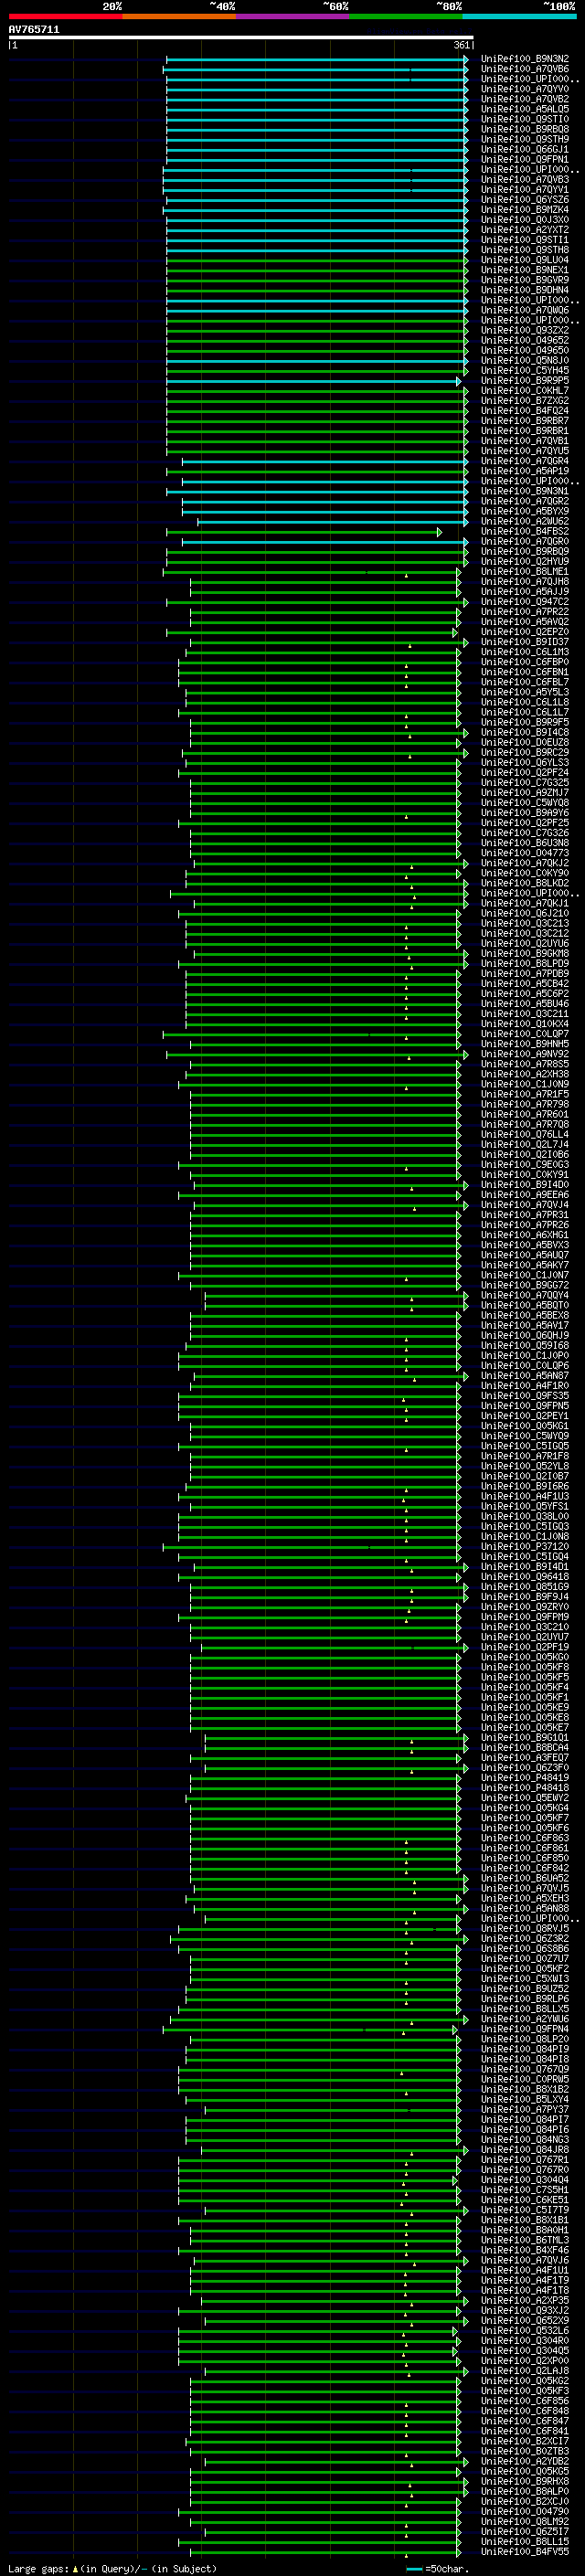Click the green arrowhead of B4FBS2 alignment
The width and height of the screenshot is (585, 2576).
tap(440, 532)
